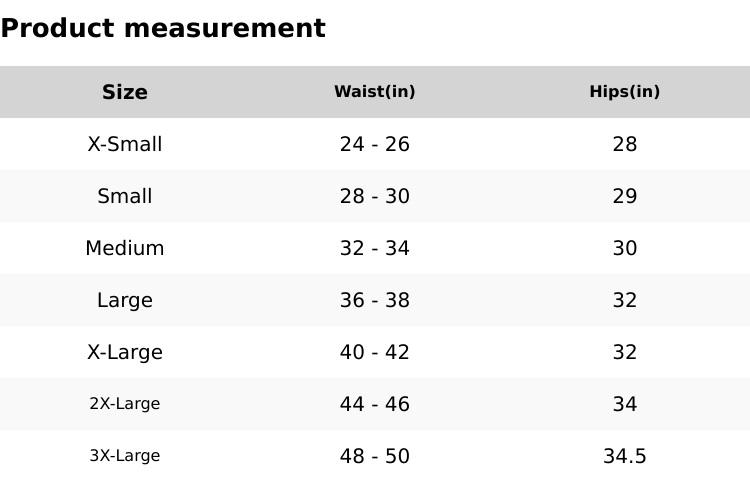The image size is (750, 482).
Task: Click the Waist(in) column header
Action: tap(375, 92)
